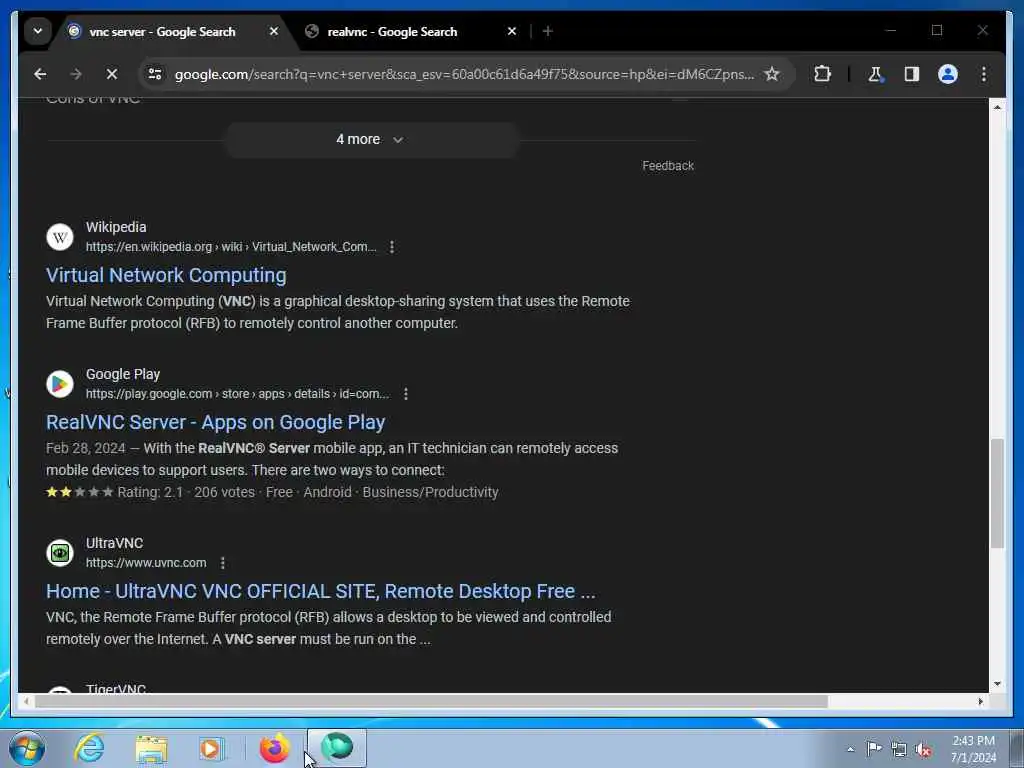Open the 'Virtual Network Computing' result
Viewport: 1024px width, 768px height.
tap(166, 275)
